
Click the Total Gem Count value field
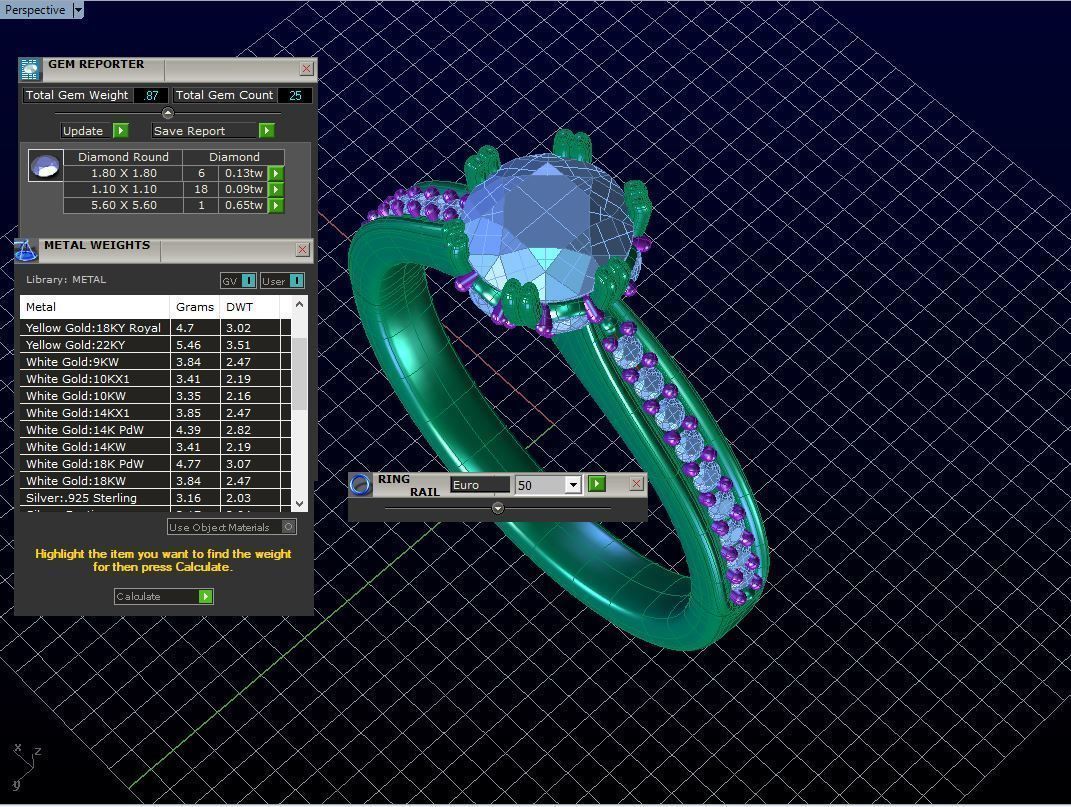tap(295, 96)
